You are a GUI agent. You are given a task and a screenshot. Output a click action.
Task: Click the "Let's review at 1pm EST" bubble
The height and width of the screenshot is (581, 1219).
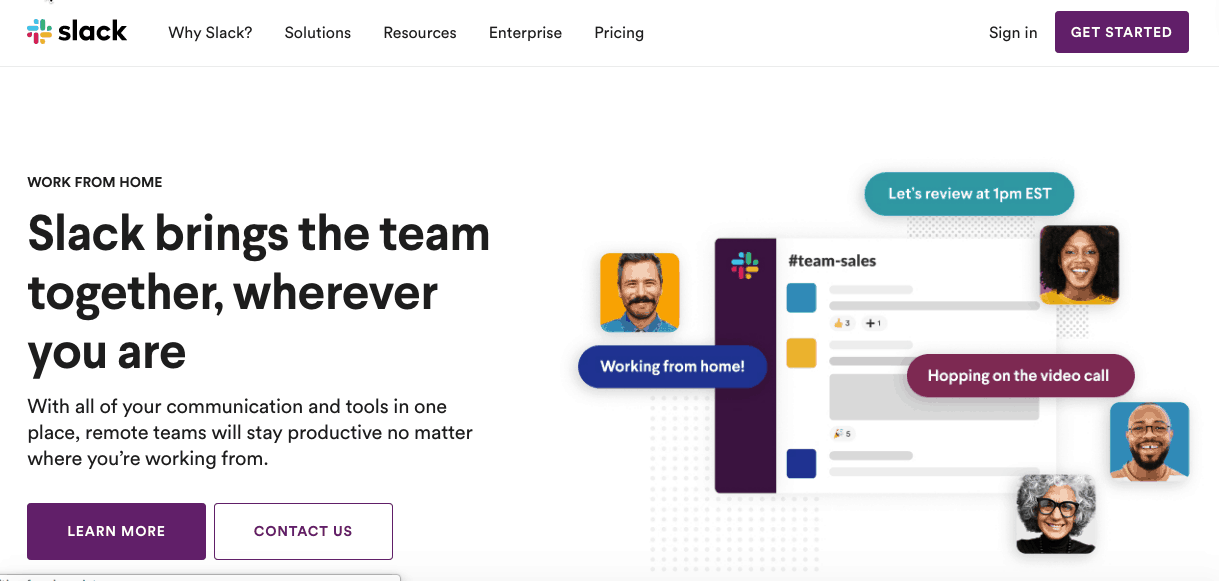coord(969,194)
